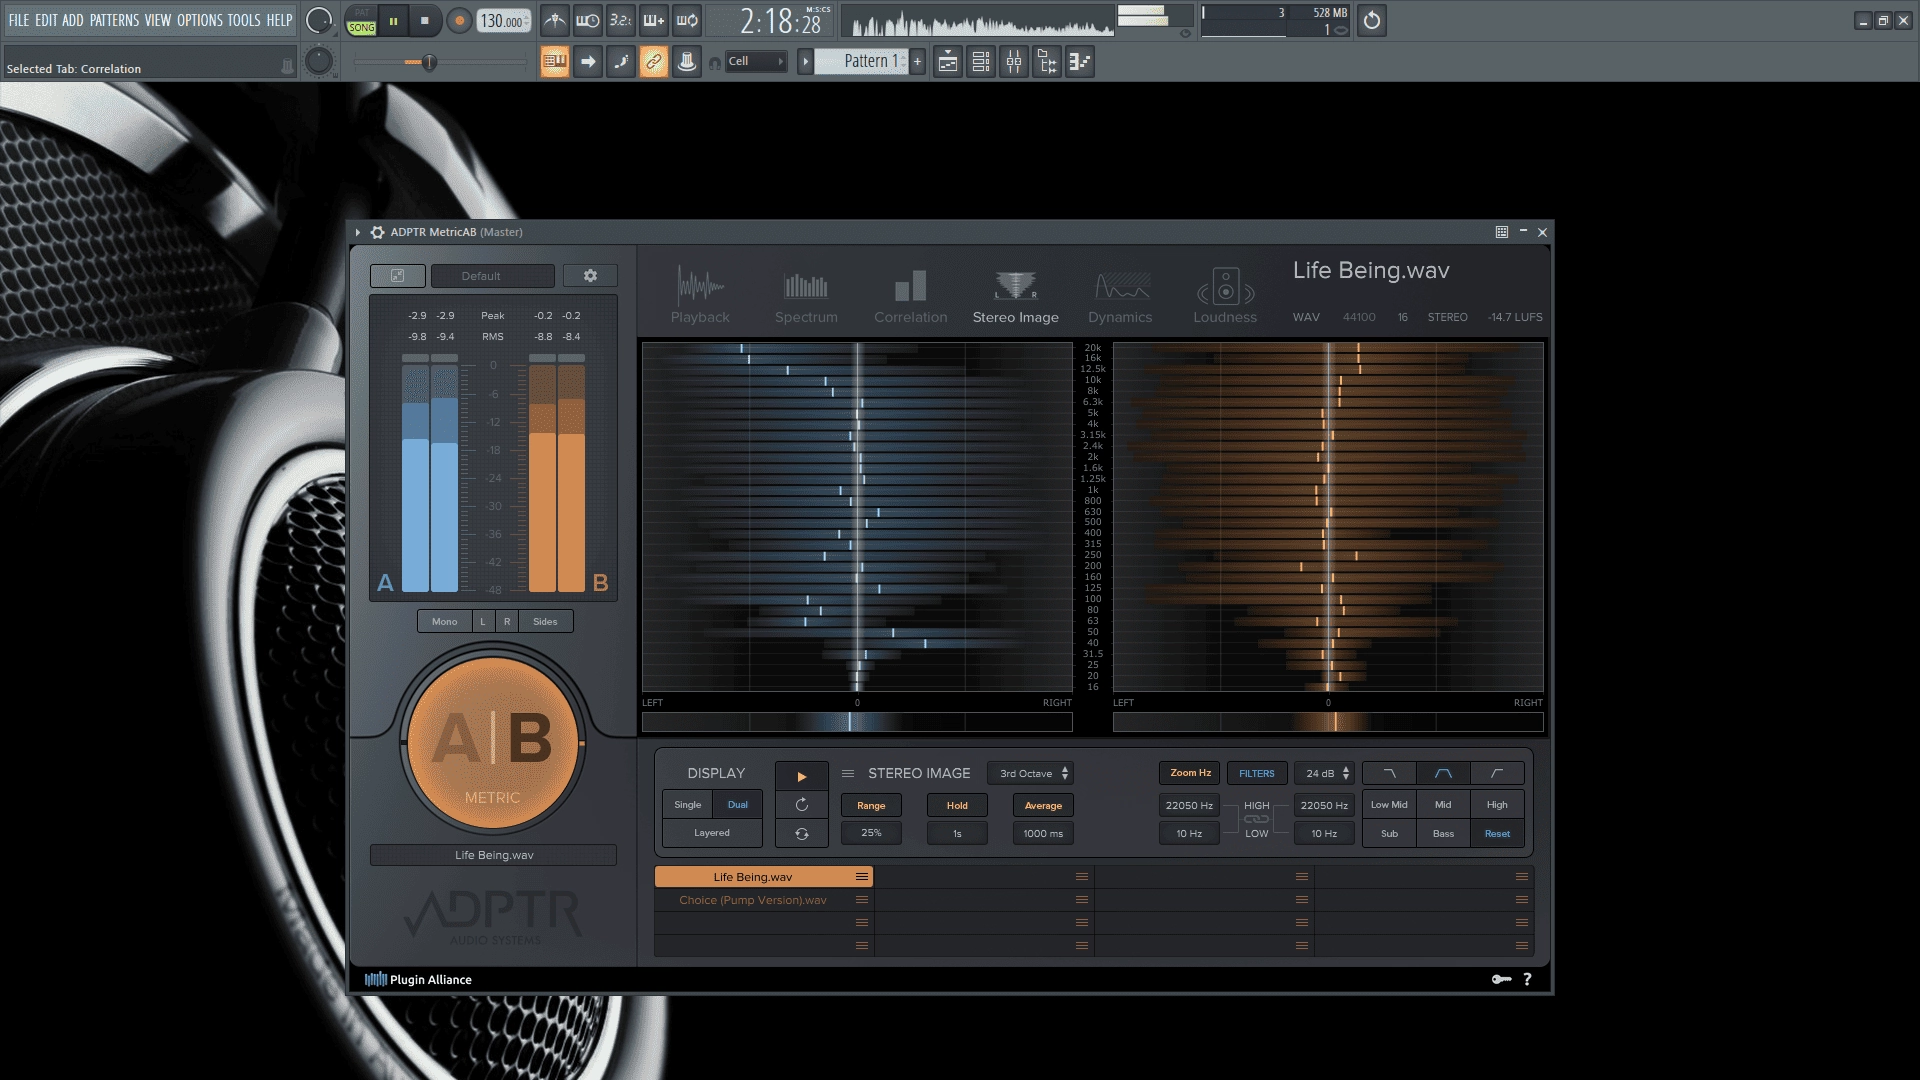Toggle the overdub recording icon
This screenshot has height=1080, width=1920.
click(x=654, y=20)
